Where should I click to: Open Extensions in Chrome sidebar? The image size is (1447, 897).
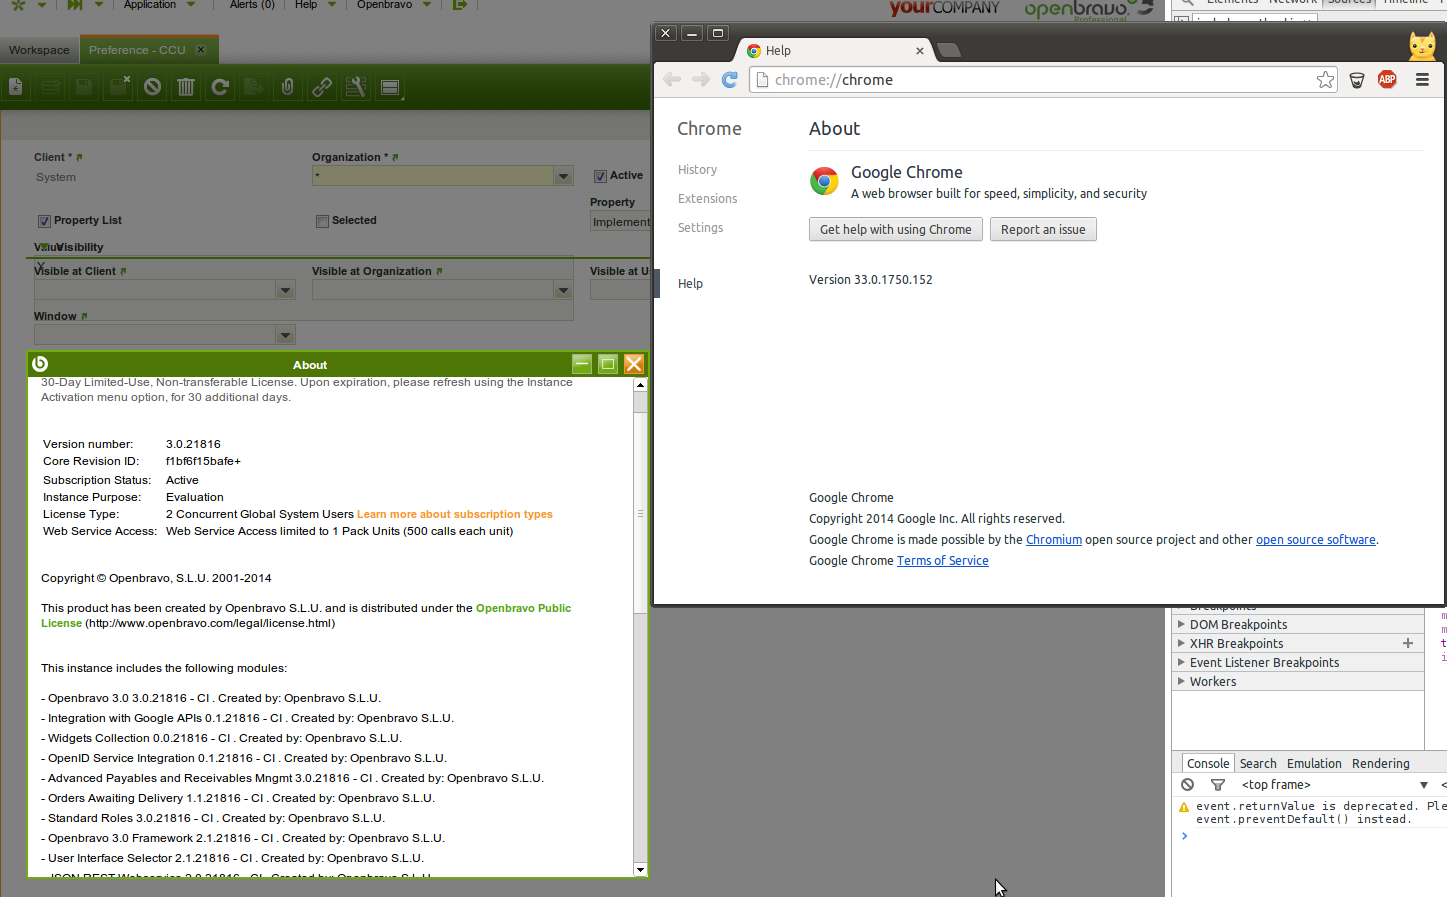[707, 199]
